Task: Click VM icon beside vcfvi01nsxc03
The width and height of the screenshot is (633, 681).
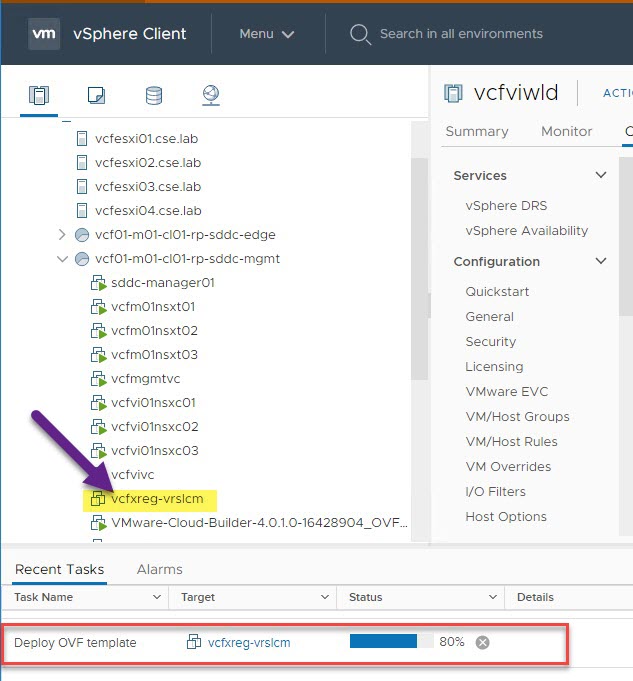Action: (x=98, y=451)
